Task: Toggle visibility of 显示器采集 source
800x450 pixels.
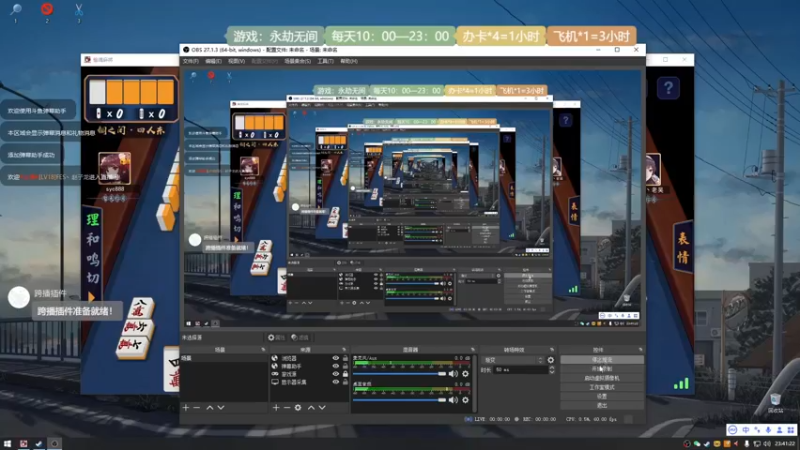Action: coord(336,382)
